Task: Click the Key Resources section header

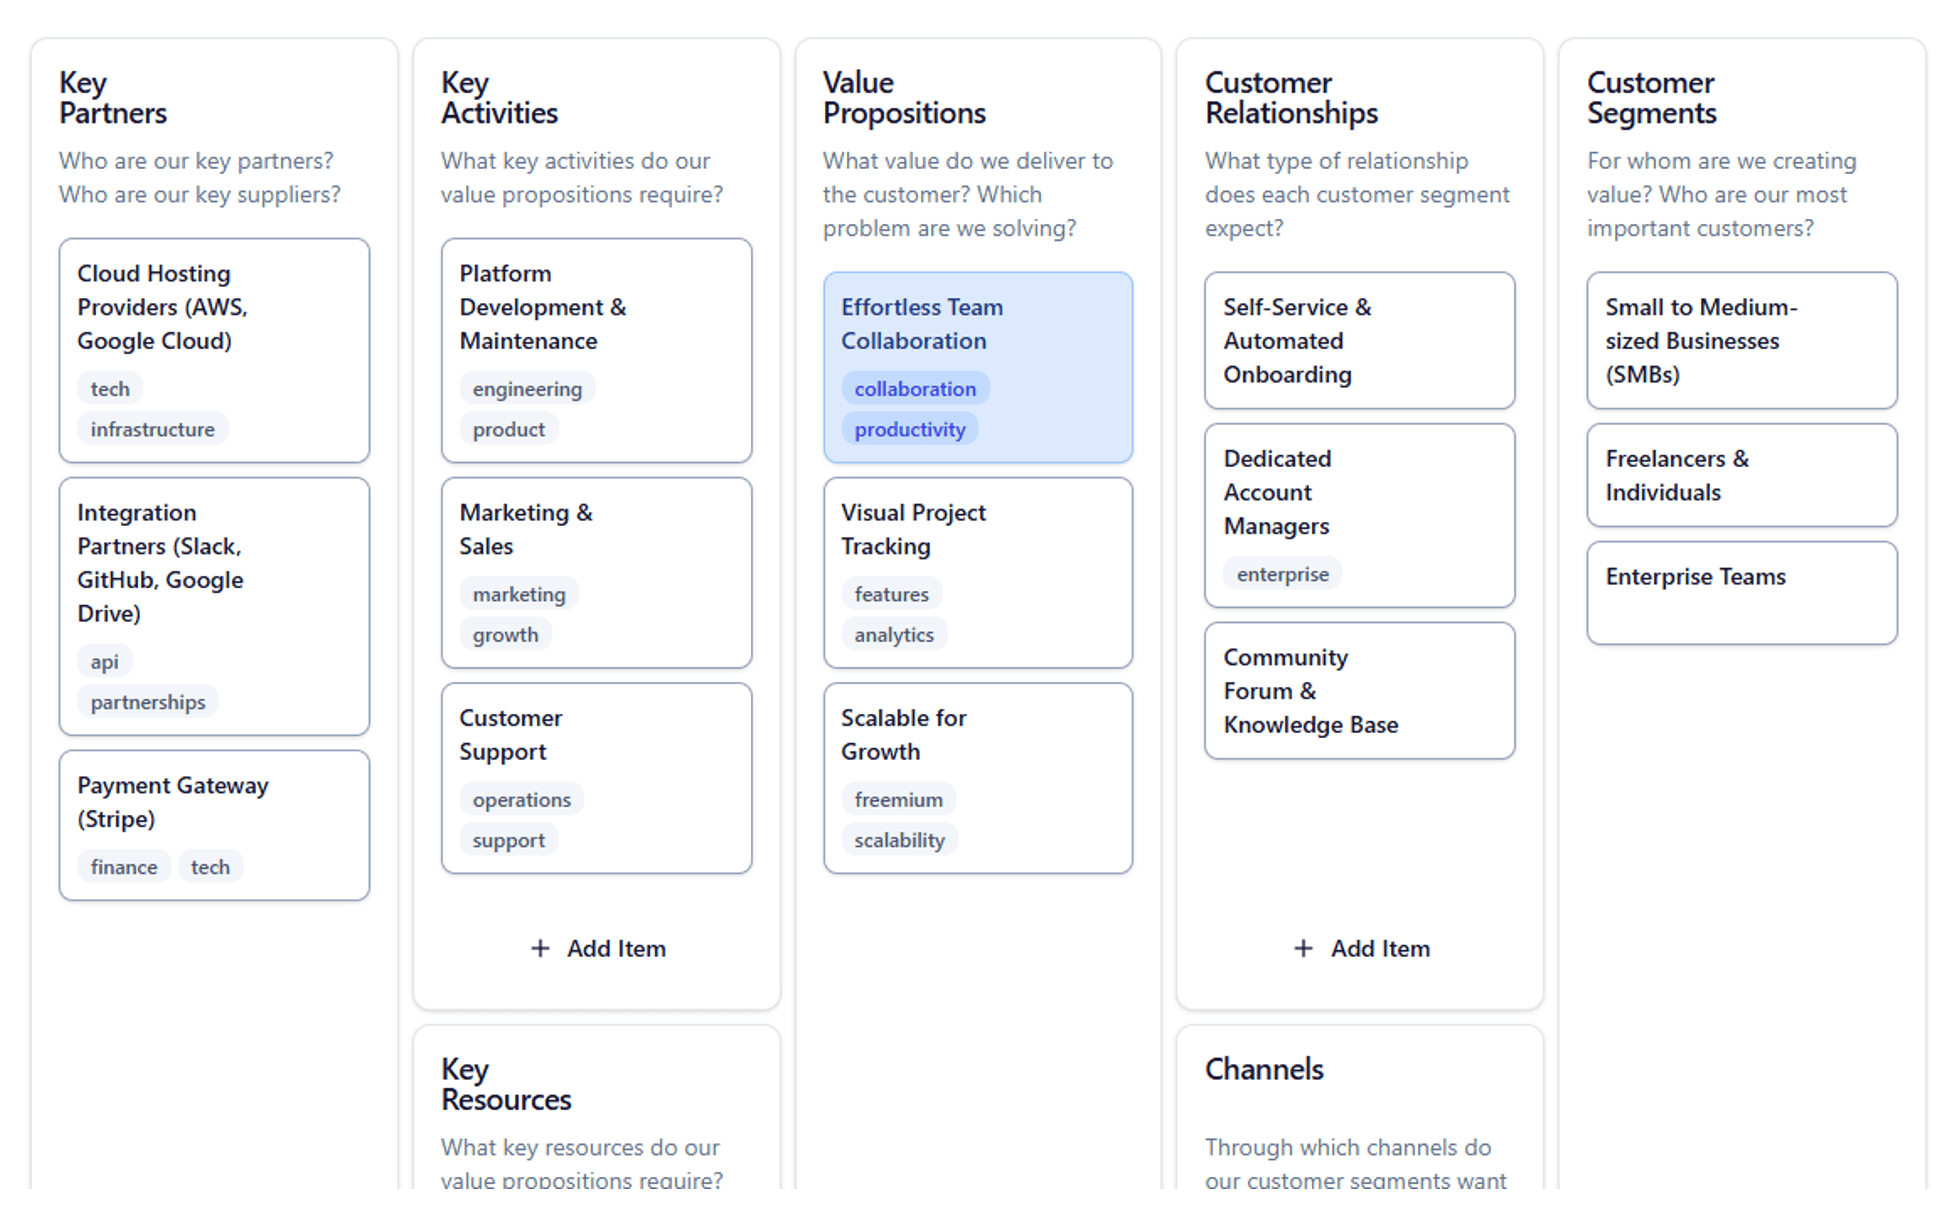Action: [505, 1084]
